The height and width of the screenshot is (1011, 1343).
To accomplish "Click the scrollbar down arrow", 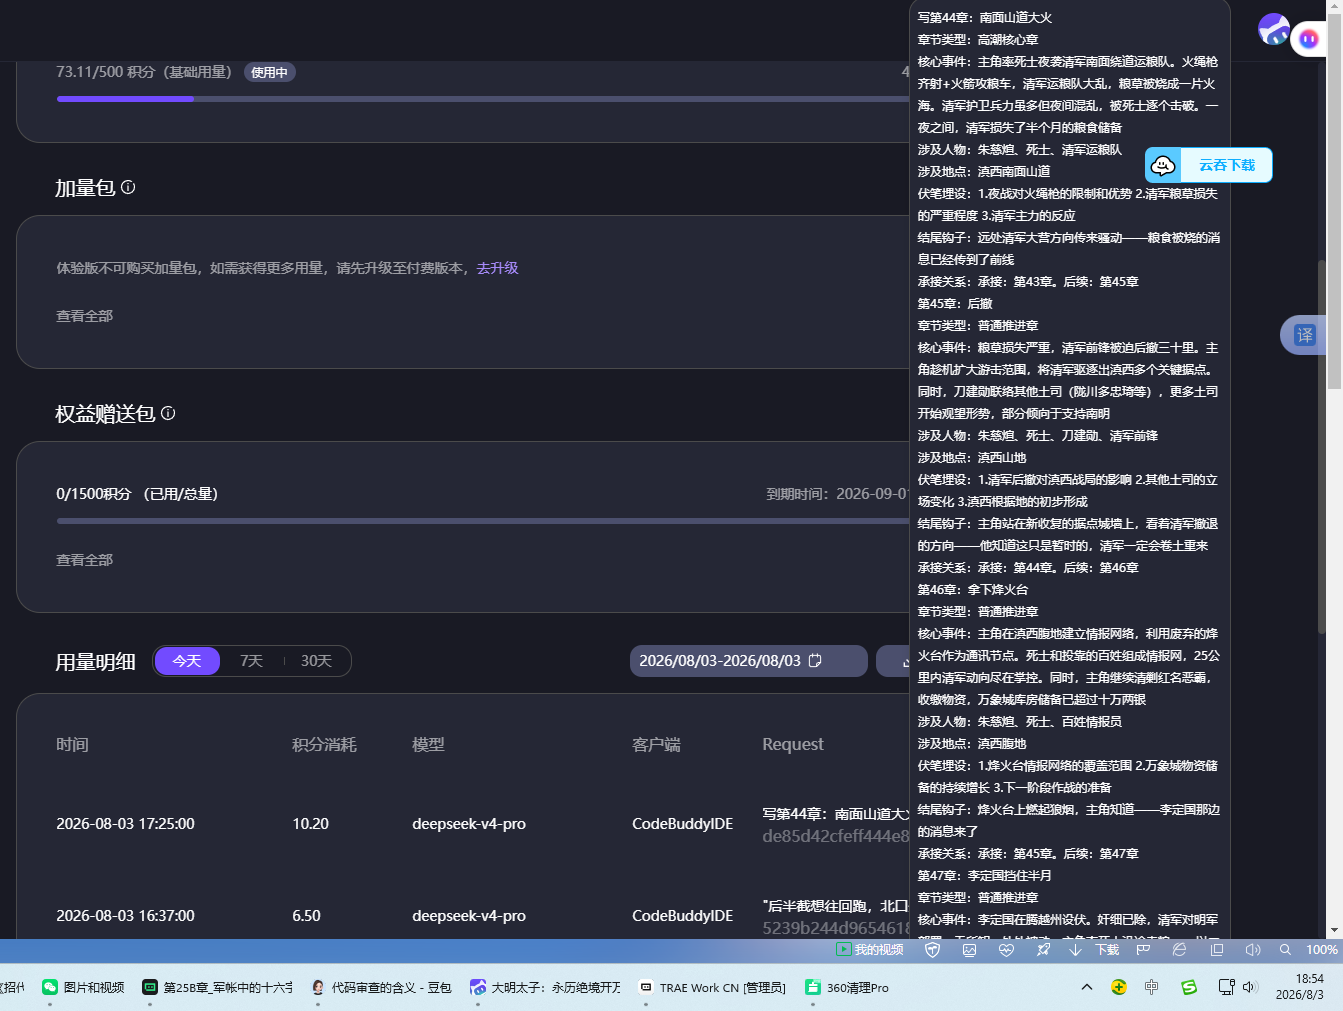I will pos(1334,929).
